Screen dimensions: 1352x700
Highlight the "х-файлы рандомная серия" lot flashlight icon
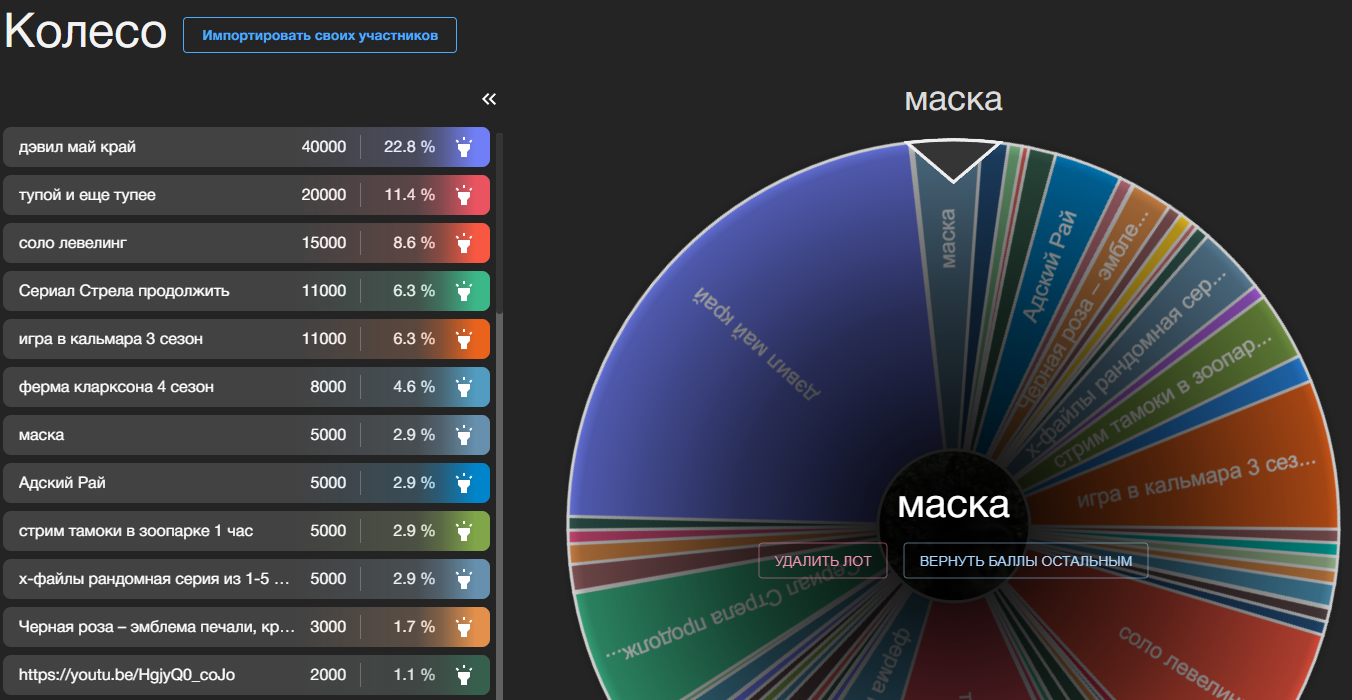(464, 579)
